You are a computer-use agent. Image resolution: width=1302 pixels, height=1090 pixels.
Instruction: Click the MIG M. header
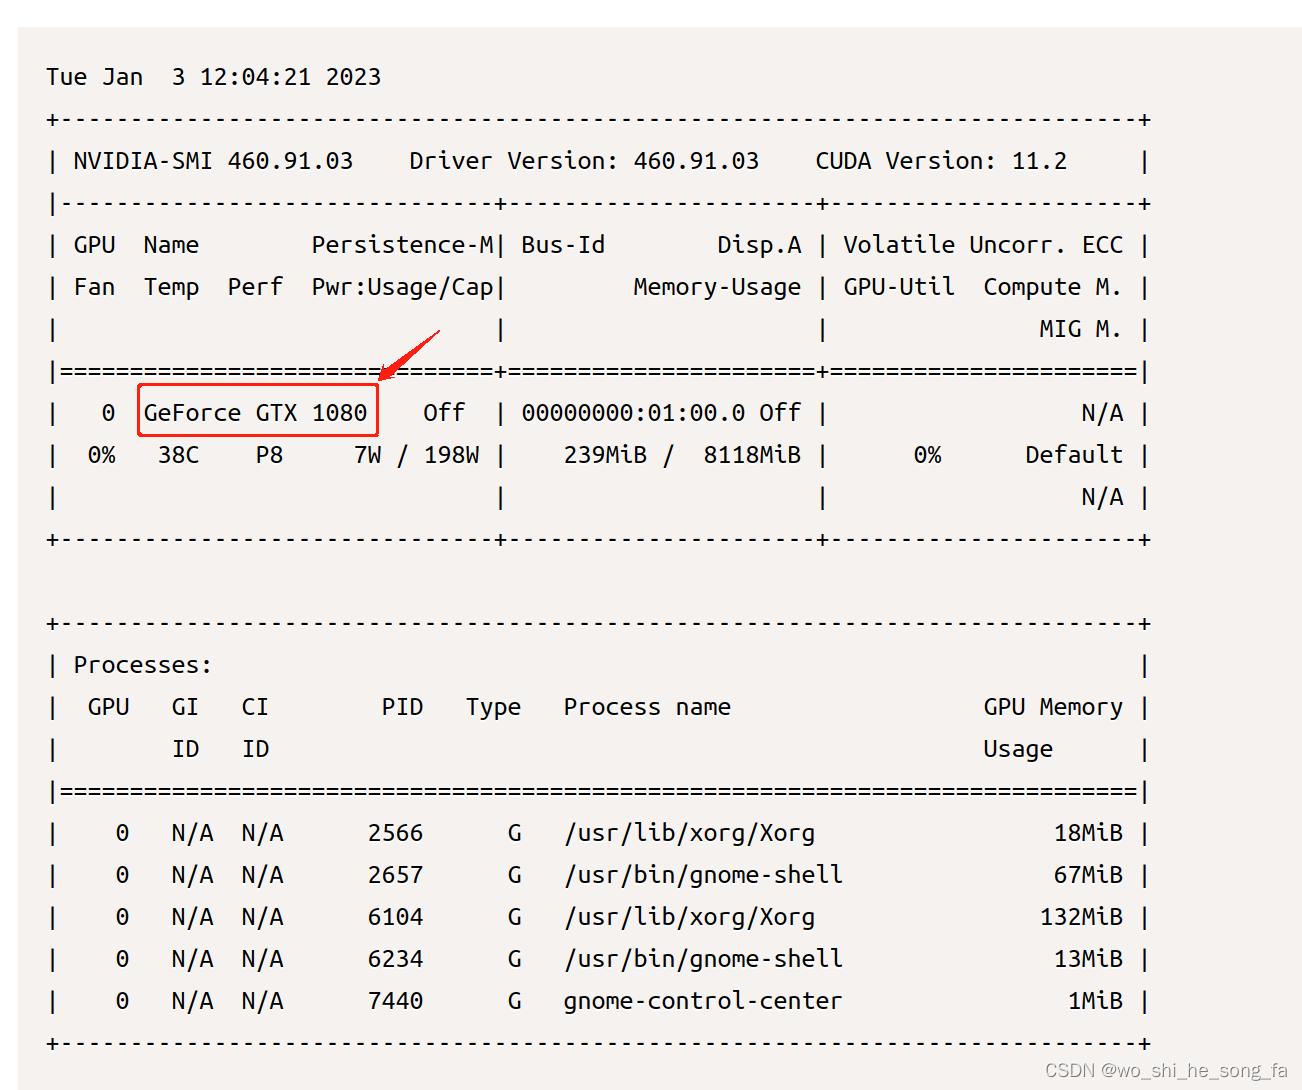point(1080,329)
